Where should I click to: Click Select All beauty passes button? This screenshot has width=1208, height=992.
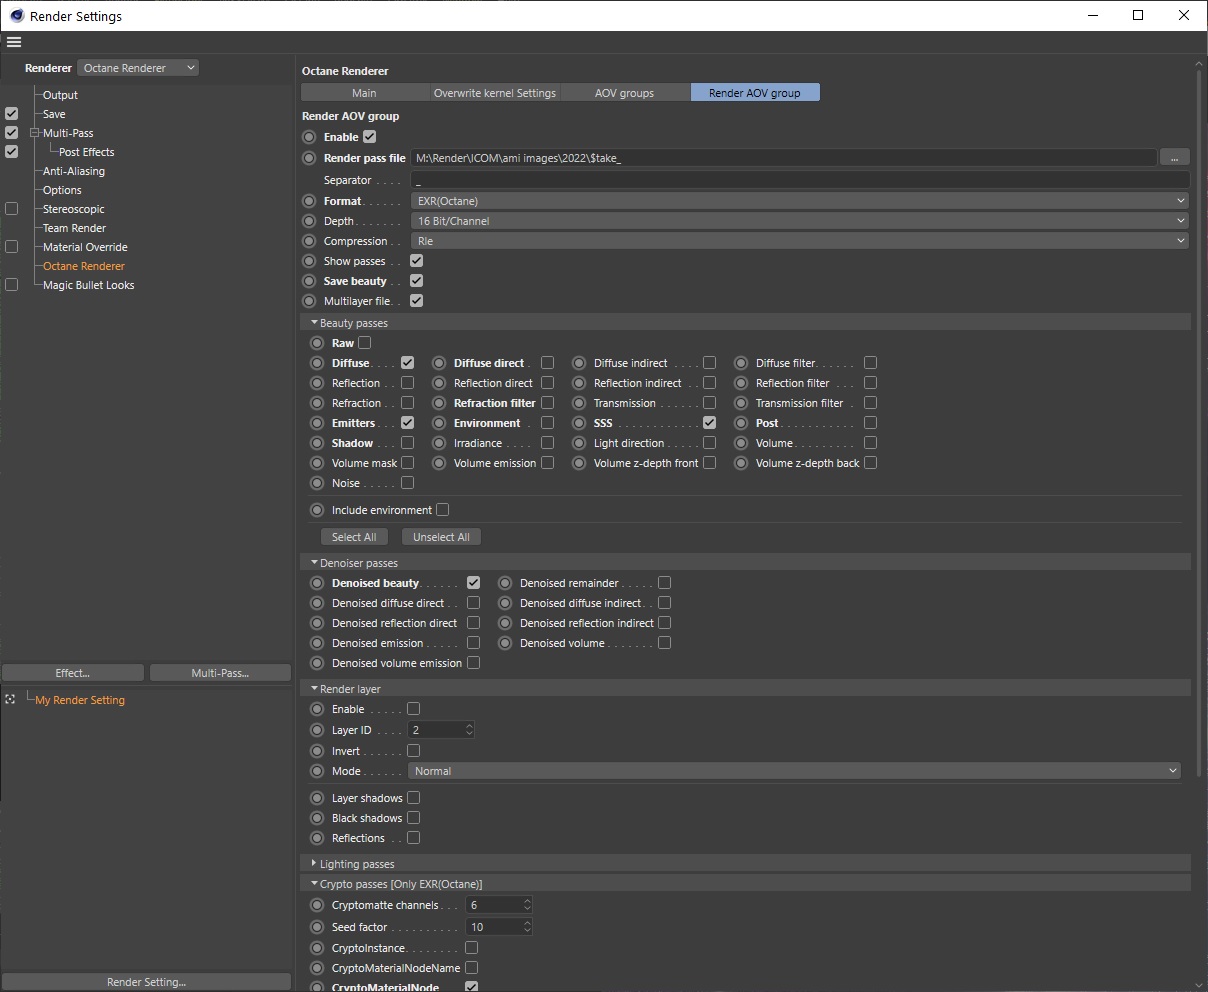click(x=354, y=537)
